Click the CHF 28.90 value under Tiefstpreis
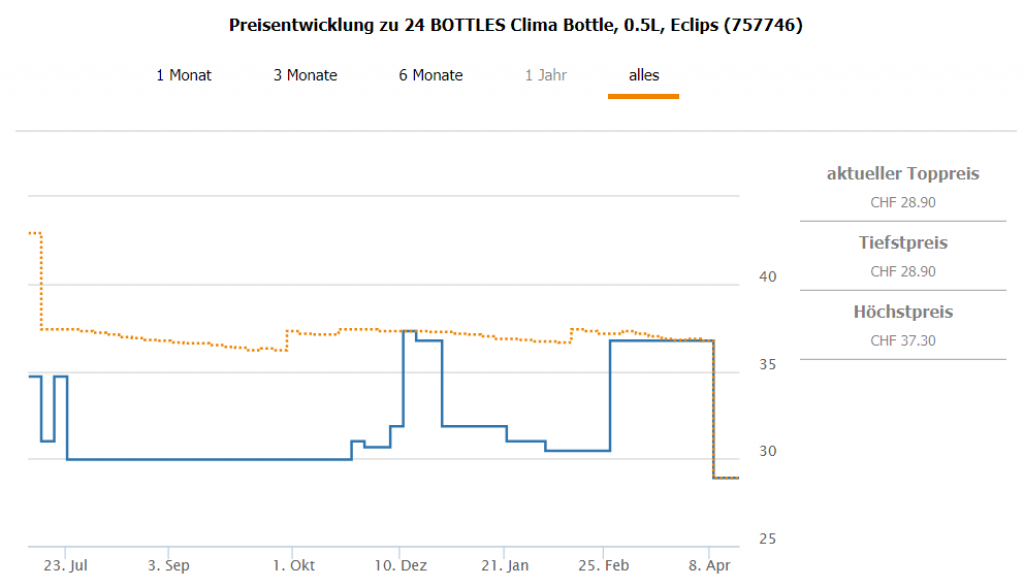Screen dimensions: 1024x587 tap(903, 271)
